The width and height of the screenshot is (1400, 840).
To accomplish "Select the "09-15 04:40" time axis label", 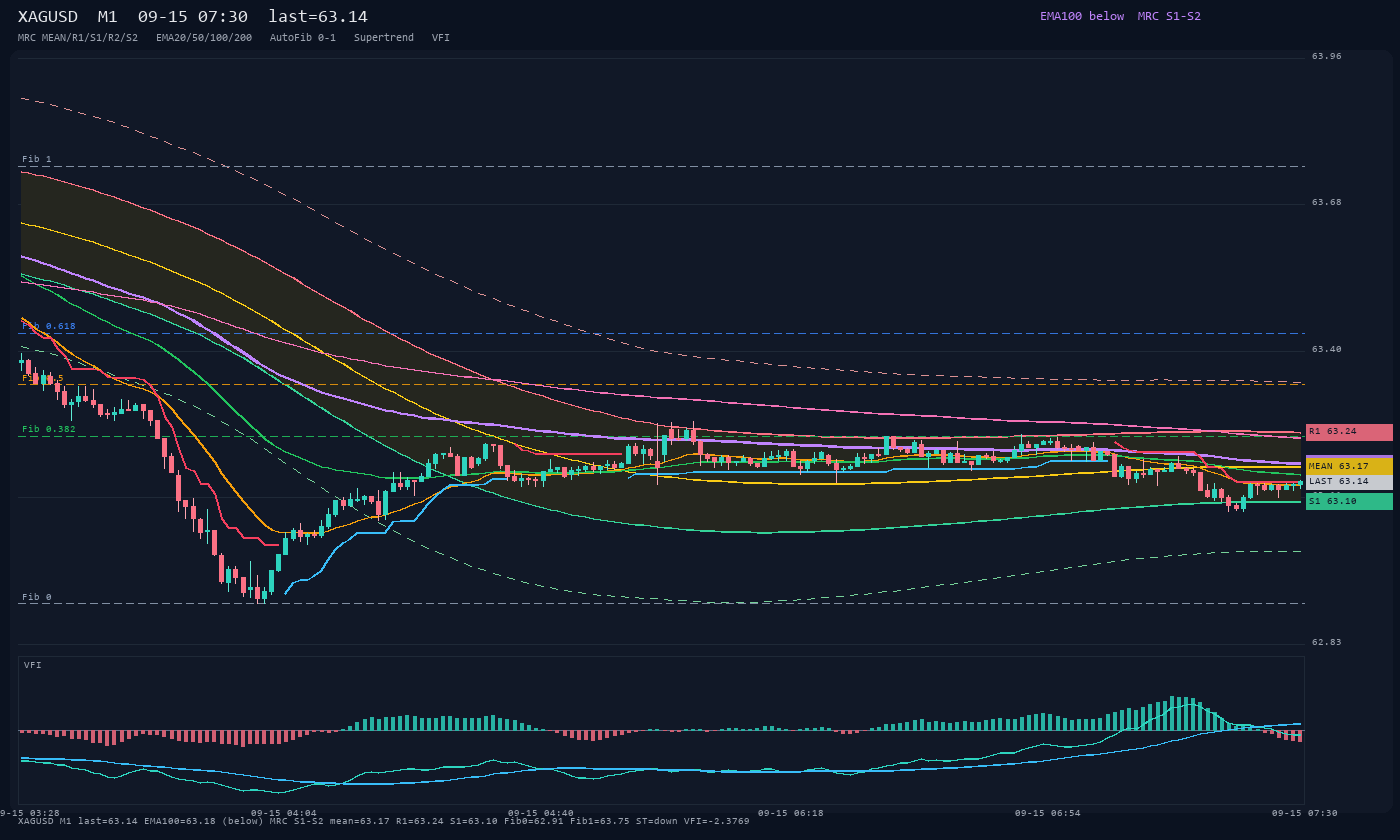I will pyautogui.click(x=541, y=813).
